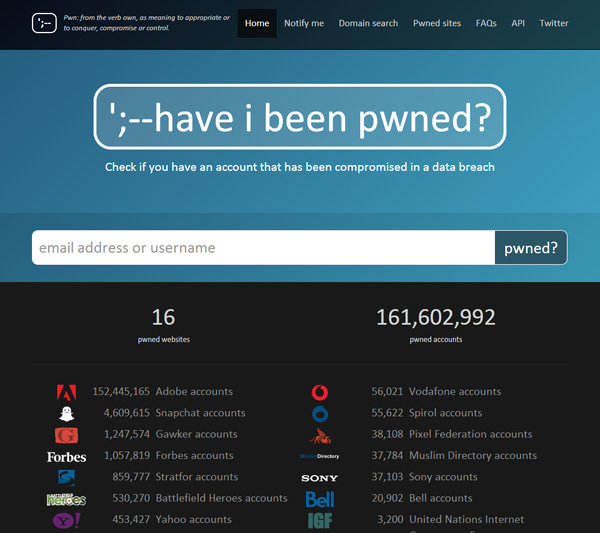The width and height of the screenshot is (600, 533).
Task: Click the Snapchat accounts text
Action: click(201, 413)
